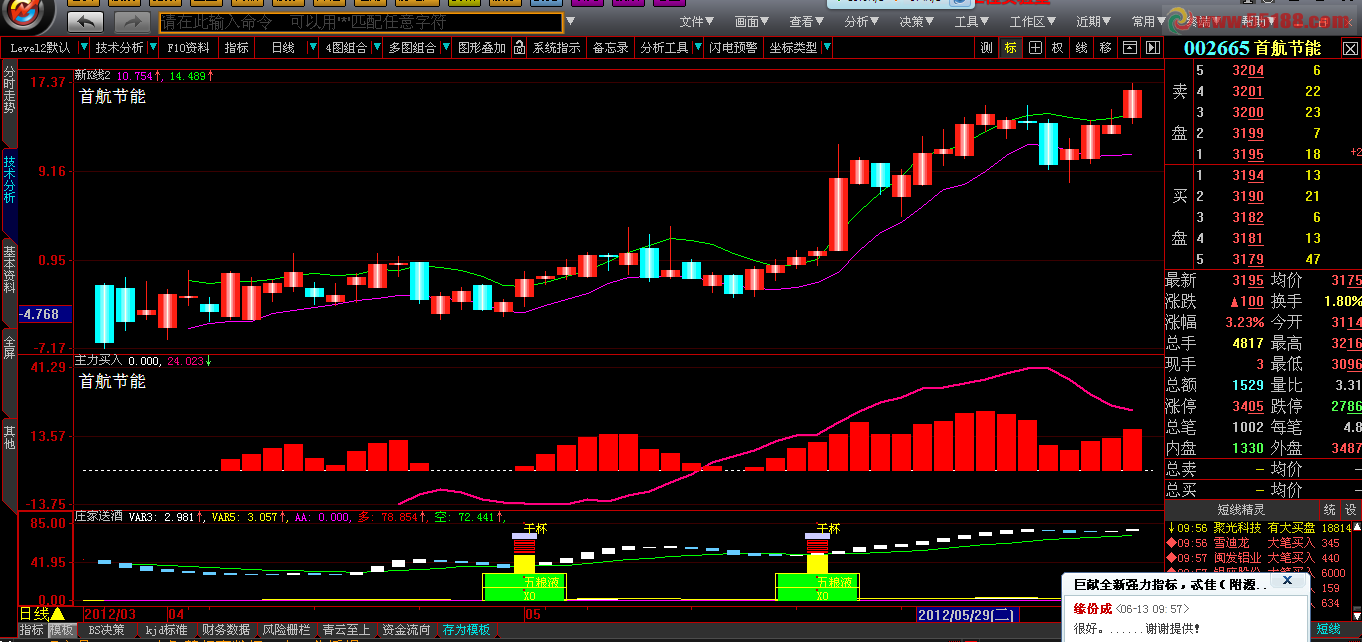The image size is (1362, 642).
Task: Select the 线 line drawing icon
Action: coord(1081,47)
